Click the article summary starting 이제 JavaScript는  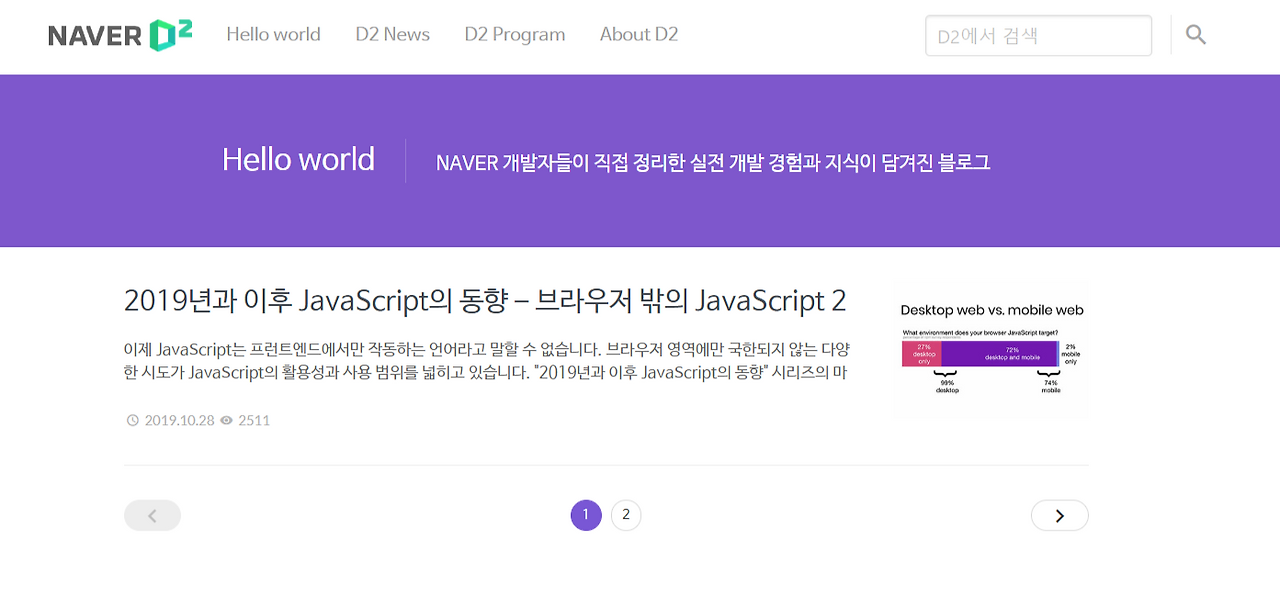tap(487, 361)
